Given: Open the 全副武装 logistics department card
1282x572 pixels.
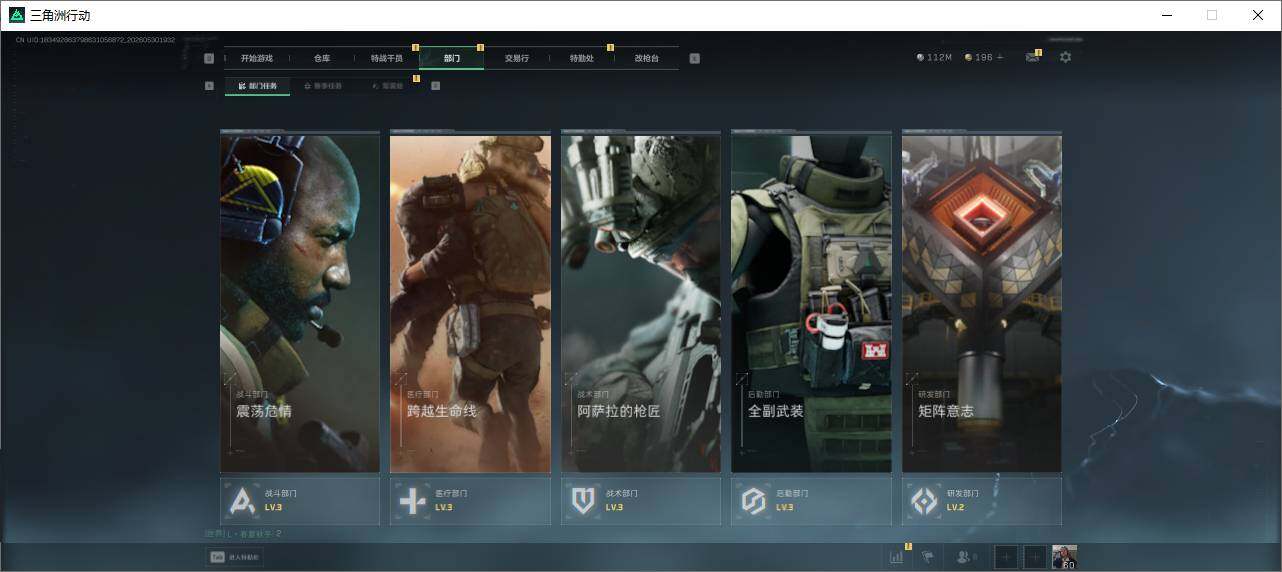Looking at the screenshot, I should tap(811, 303).
